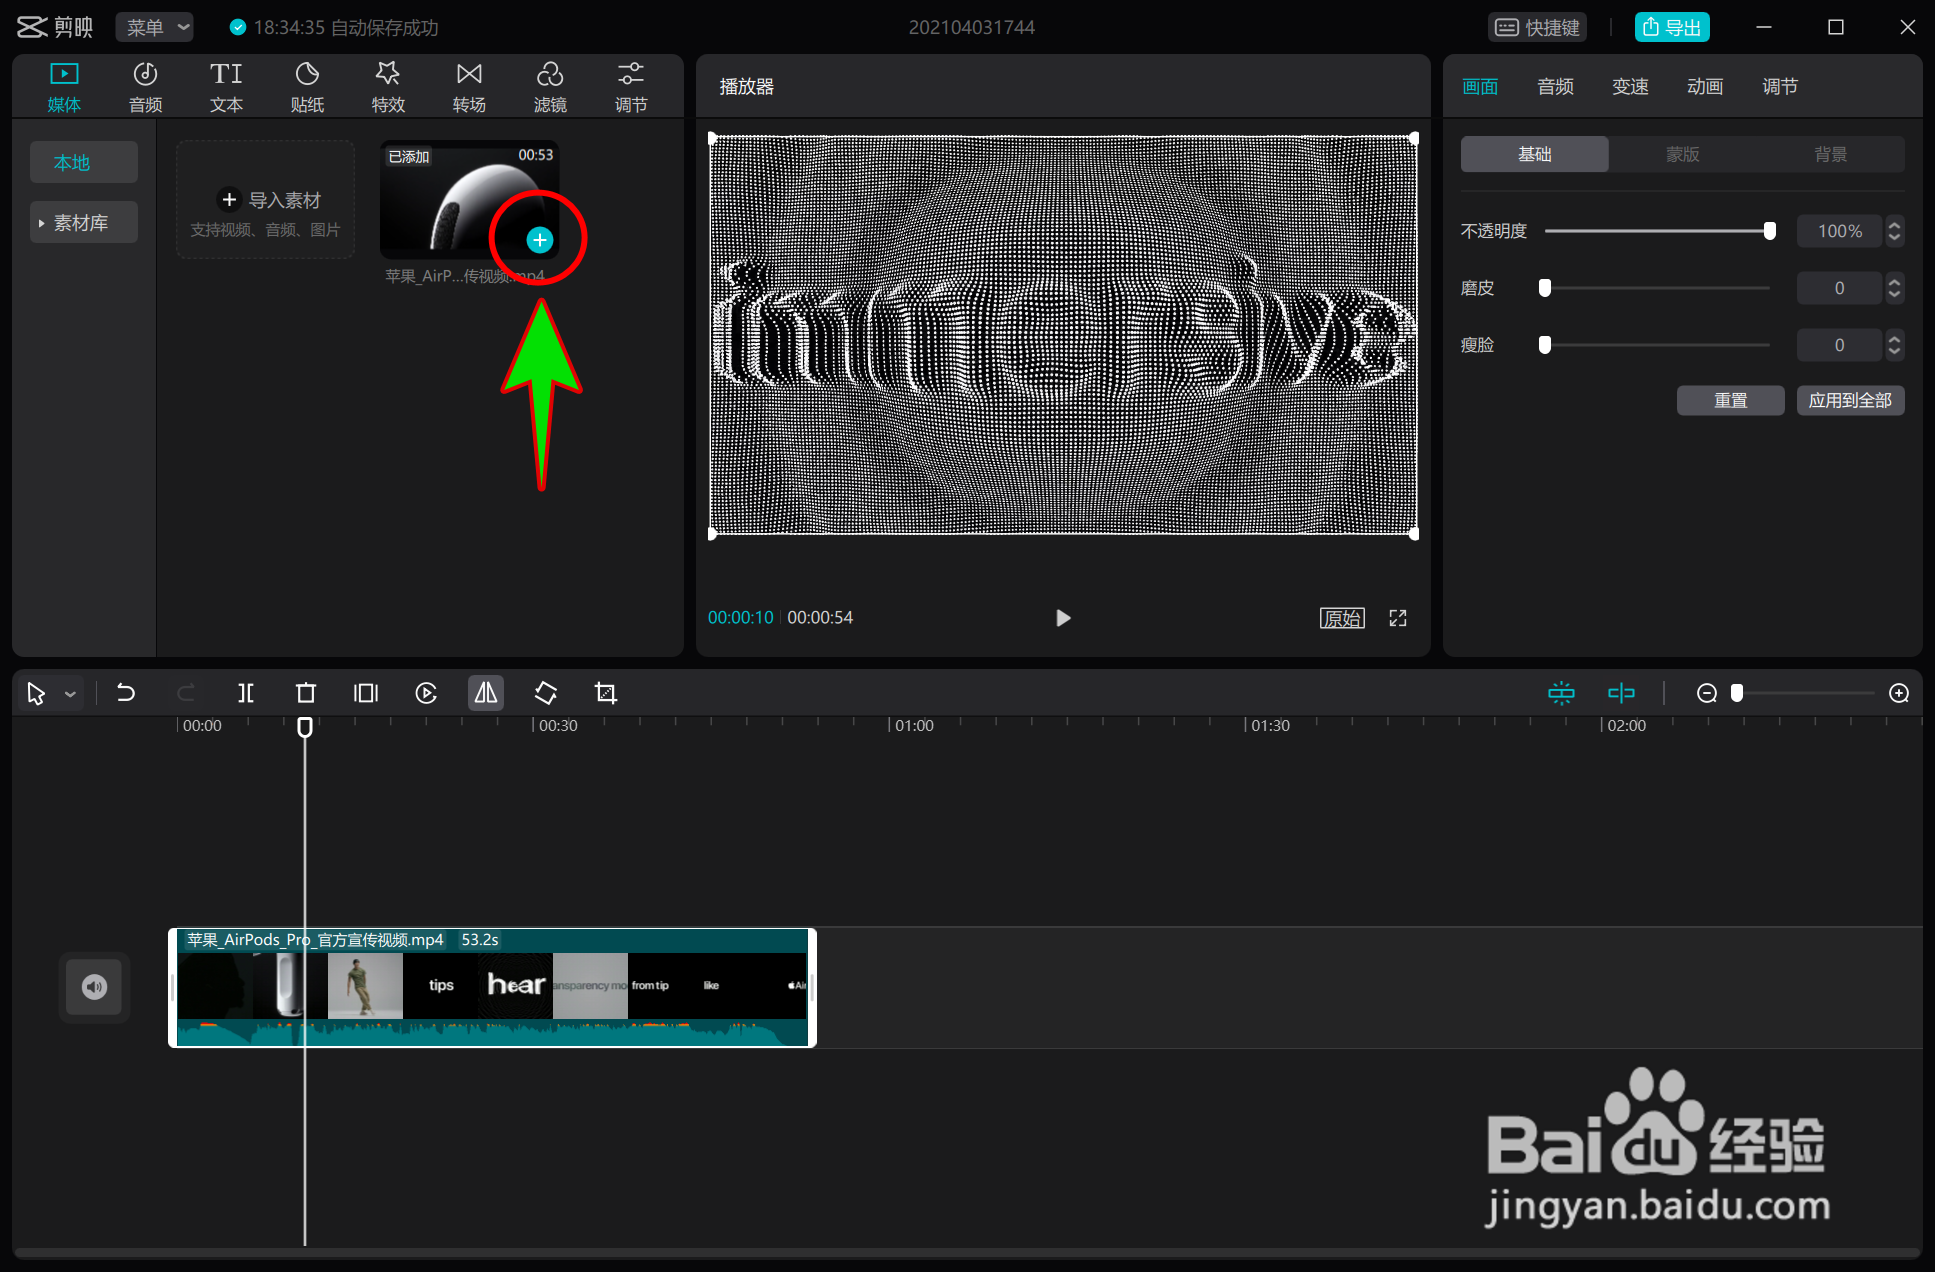Adjust the 不透明度 opacity slider handle
1935x1272 pixels.
pos(1770,231)
